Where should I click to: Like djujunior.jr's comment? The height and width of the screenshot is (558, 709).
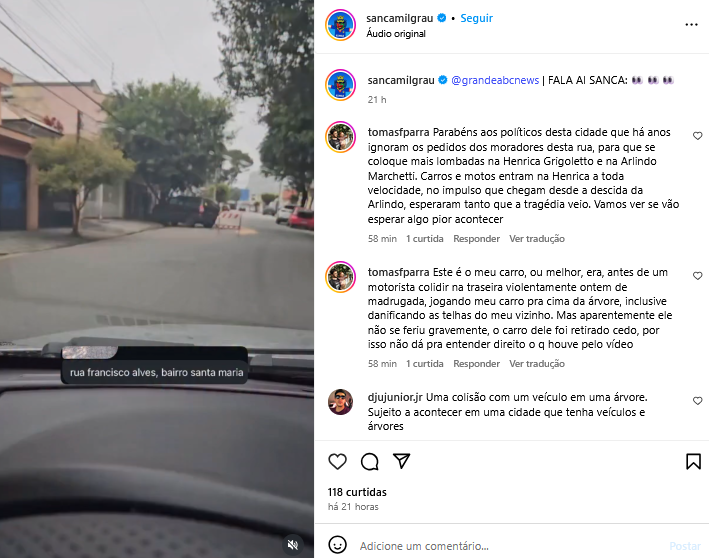click(x=697, y=401)
